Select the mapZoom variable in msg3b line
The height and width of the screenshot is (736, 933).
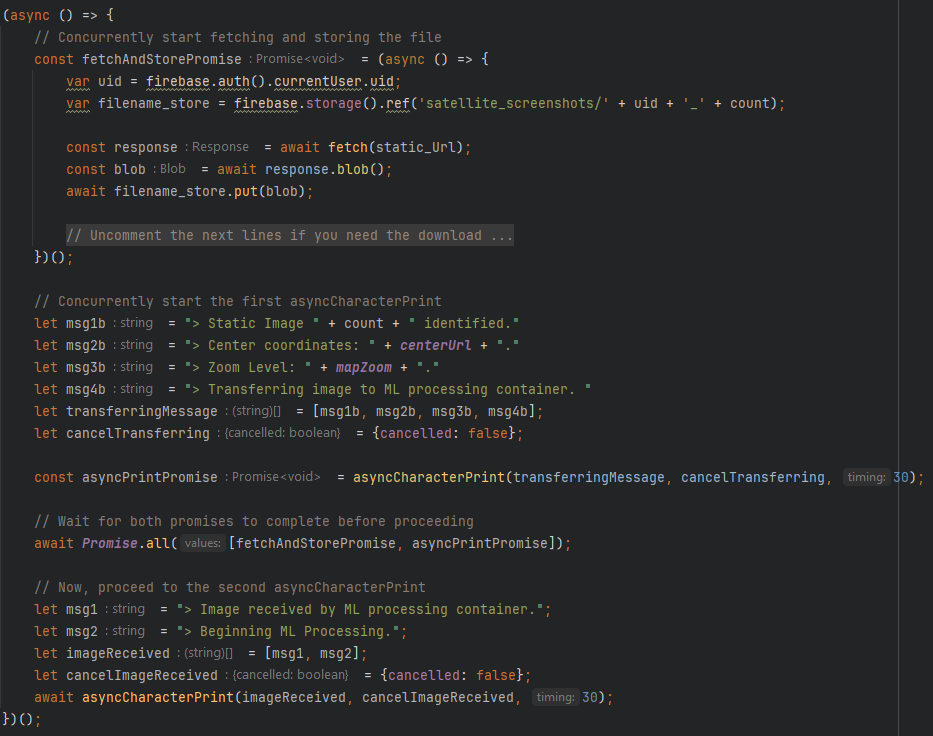pyautogui.click(x=363, y=367)
